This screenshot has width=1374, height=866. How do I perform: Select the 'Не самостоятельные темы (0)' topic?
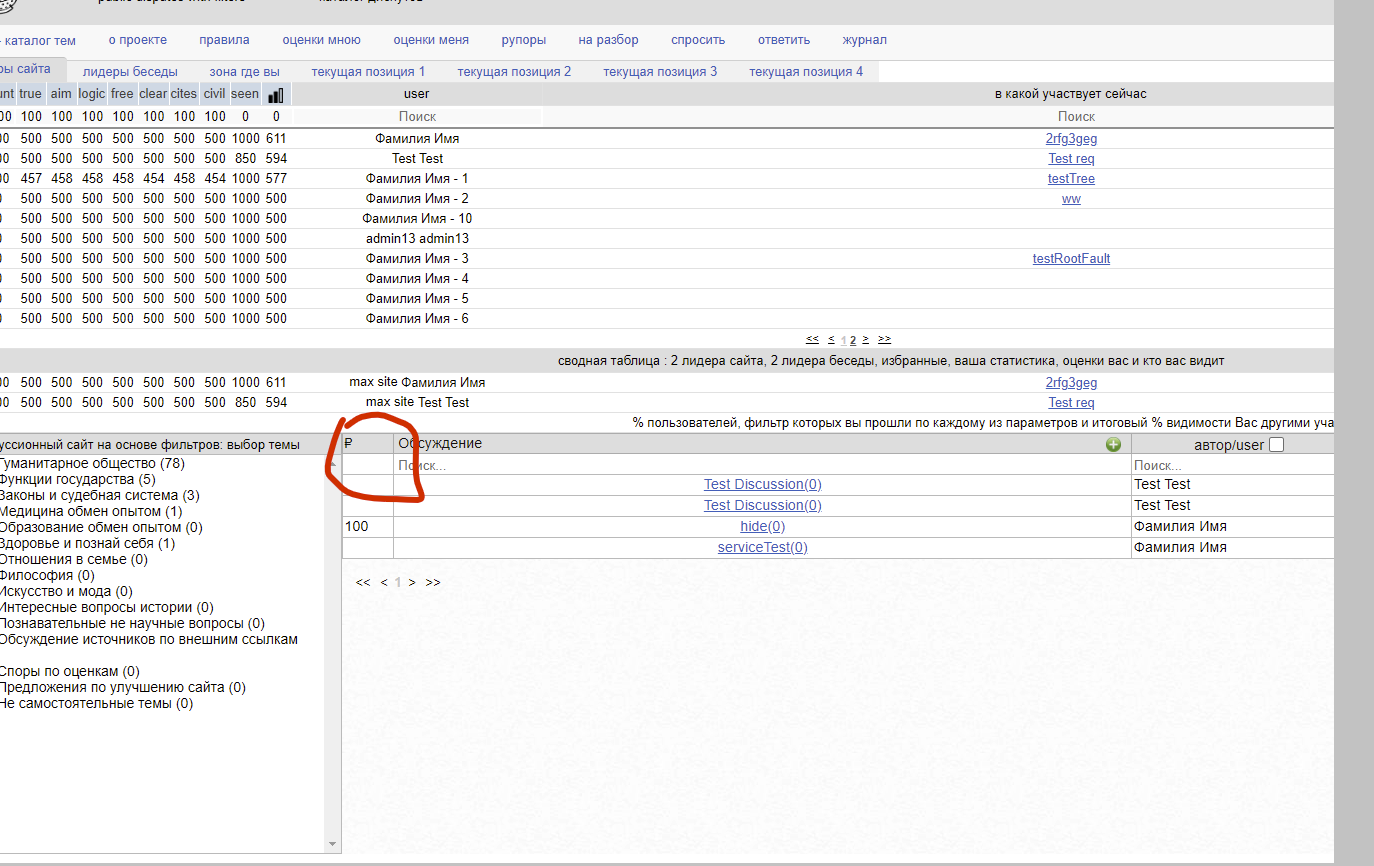tap(97, 704)
